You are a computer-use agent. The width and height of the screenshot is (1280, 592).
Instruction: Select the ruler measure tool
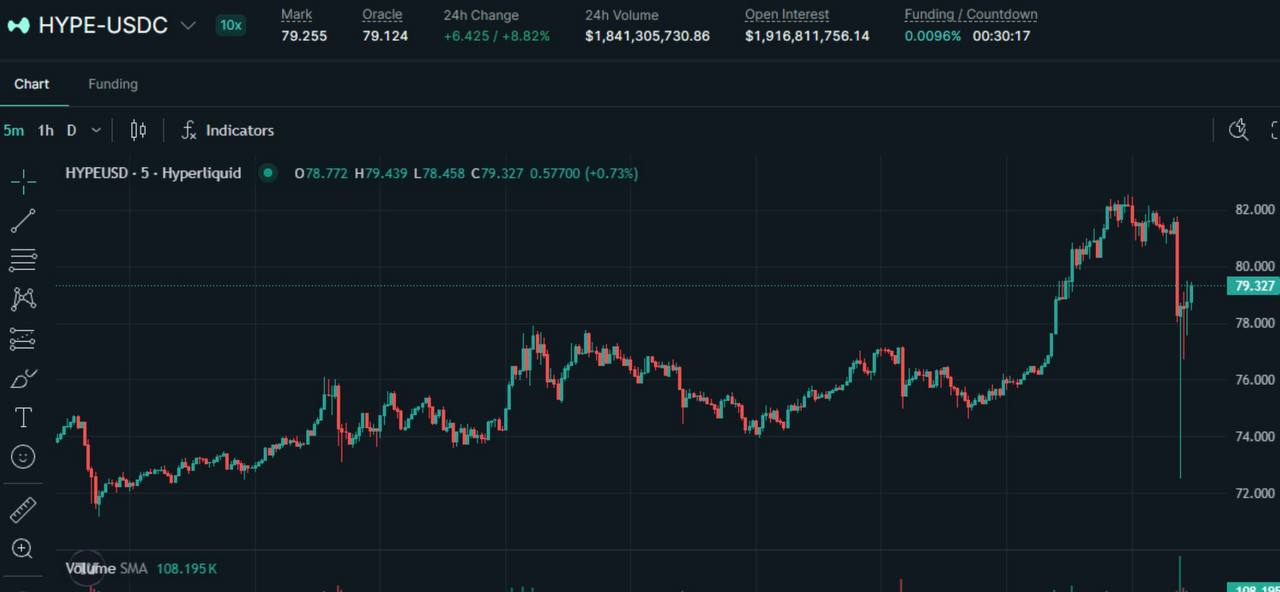coord(23,510)
